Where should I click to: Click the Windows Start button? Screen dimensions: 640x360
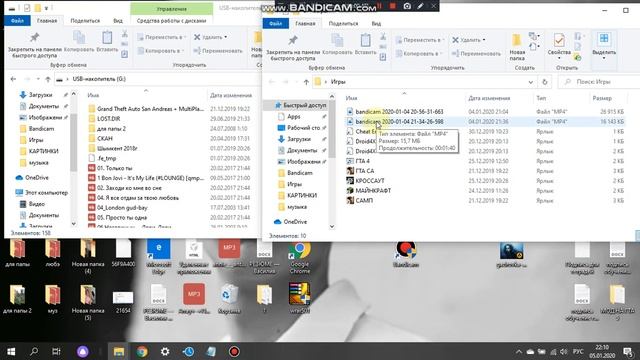(11, 351)
